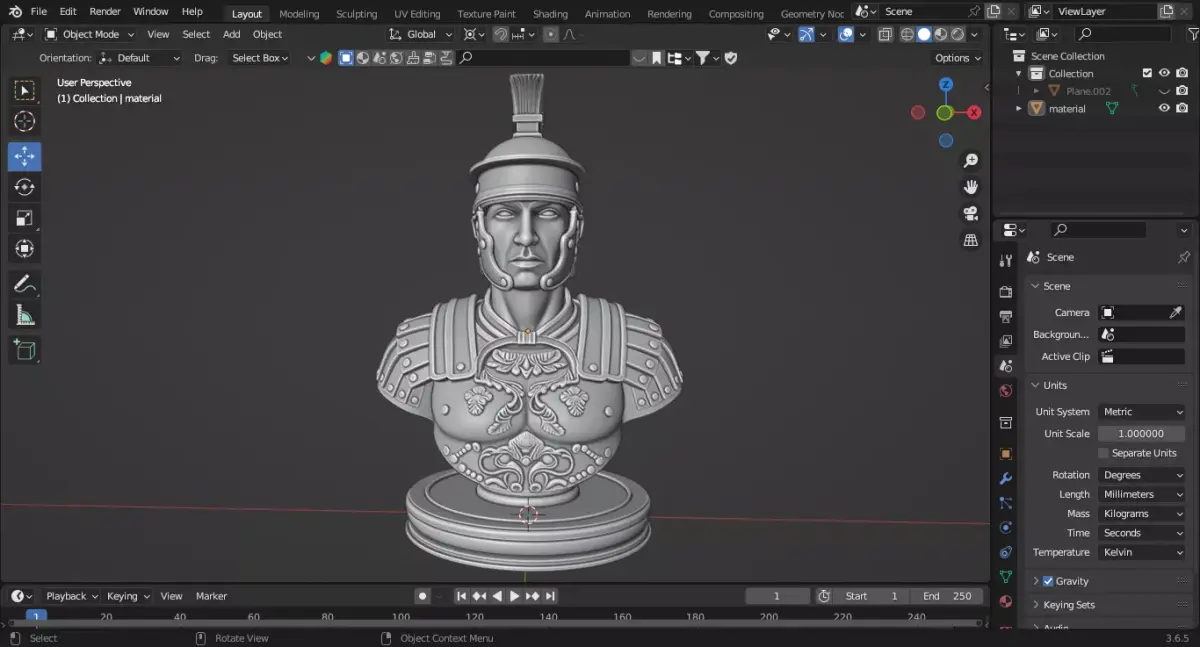Open the Drag Select Box dropdown
The image size is (1200, 647).
pos(258,58)
